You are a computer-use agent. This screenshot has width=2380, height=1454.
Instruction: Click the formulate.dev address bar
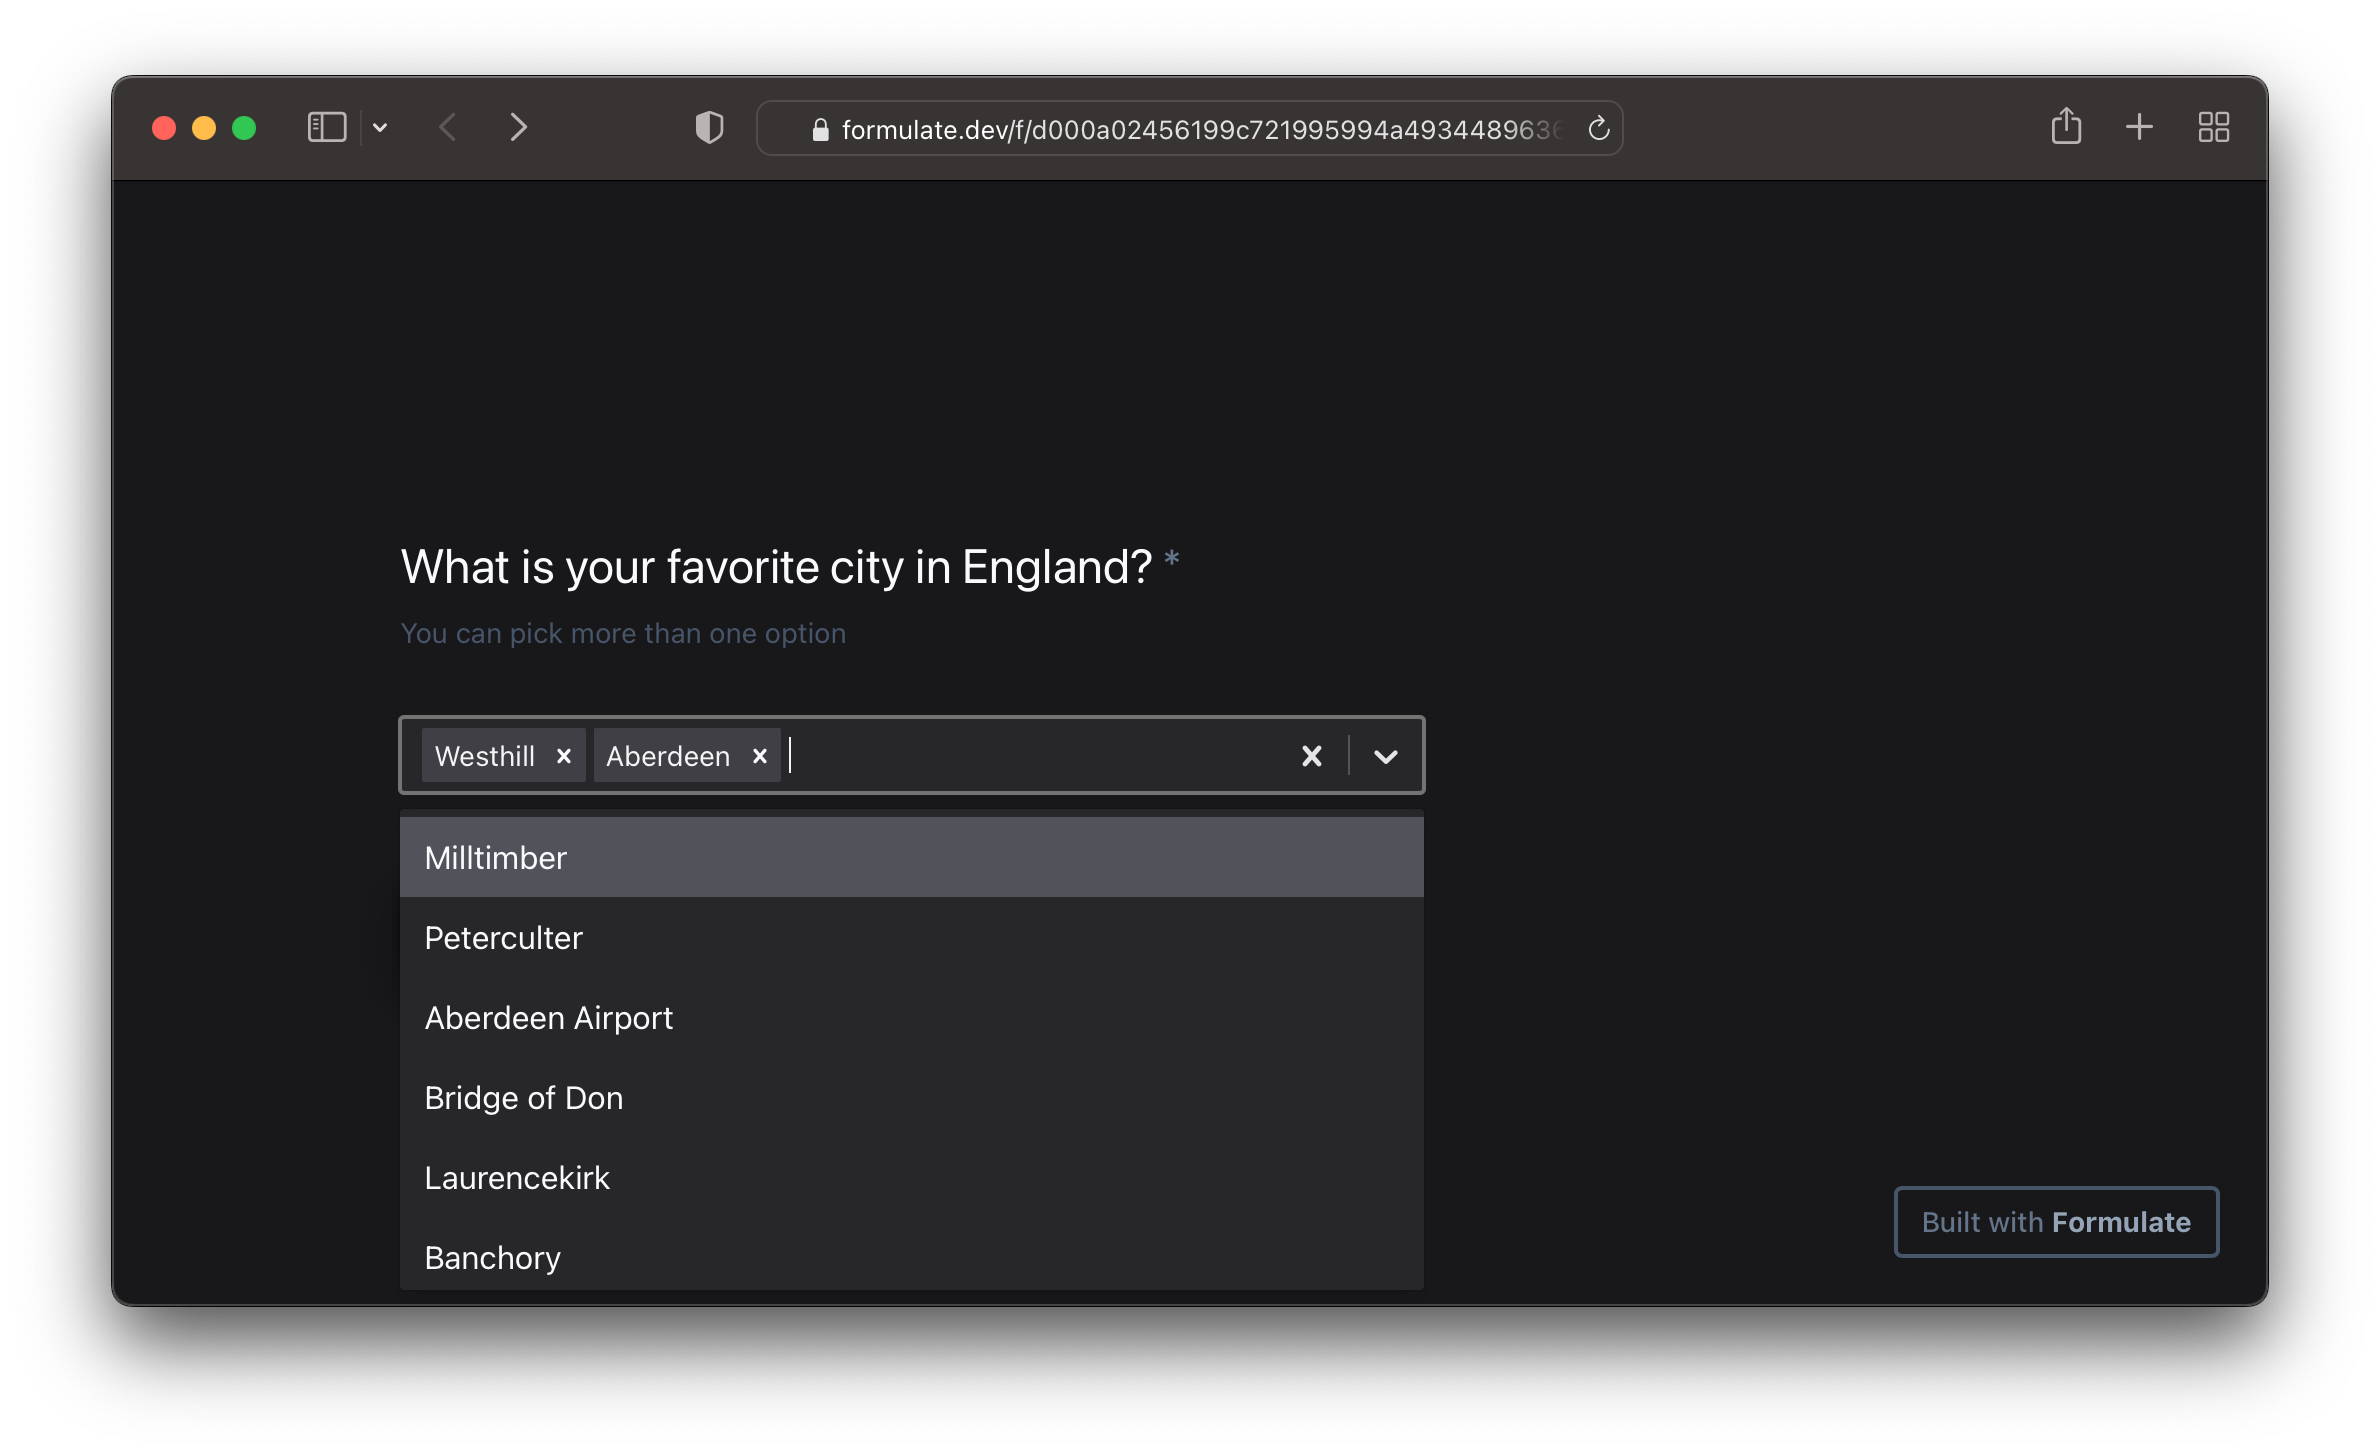point(1190,129)
